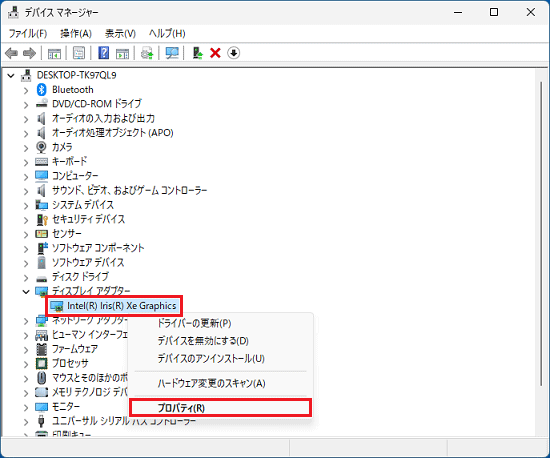The height and width of the screenshot is (458, 550).
Task: Expand the Bluetooth category
Action: [26, 90]
